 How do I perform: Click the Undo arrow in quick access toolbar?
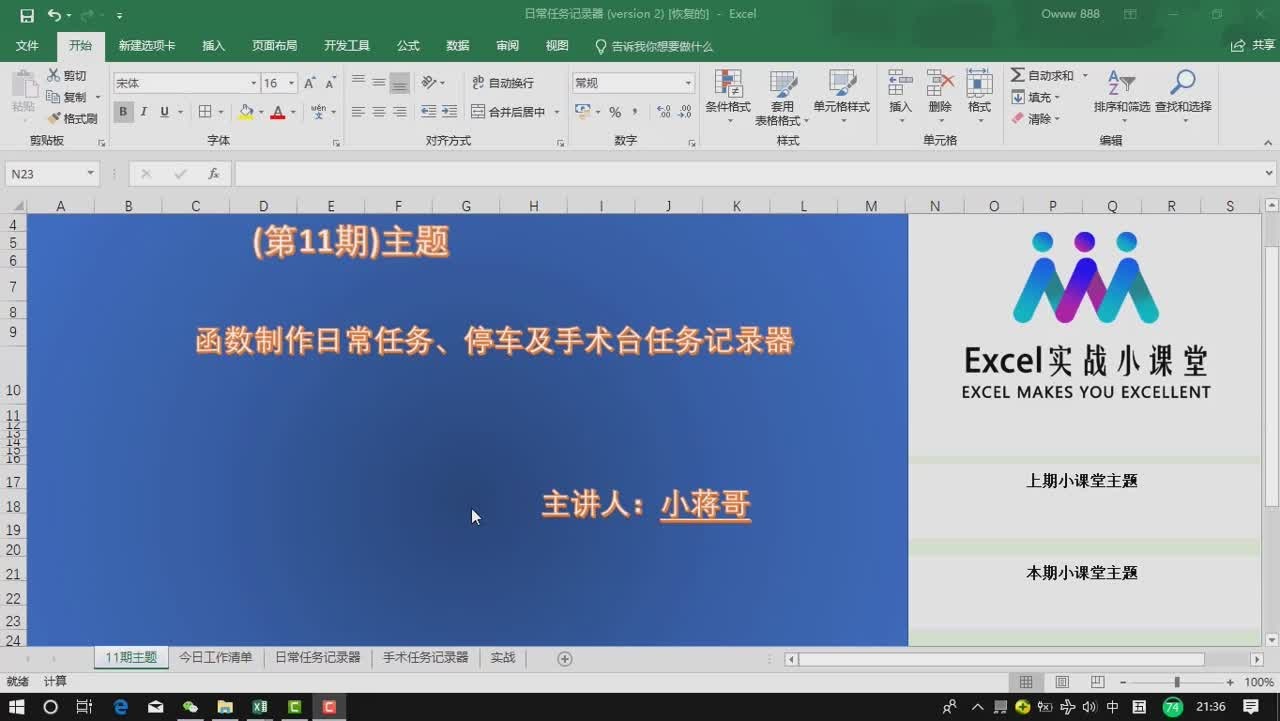54,15
